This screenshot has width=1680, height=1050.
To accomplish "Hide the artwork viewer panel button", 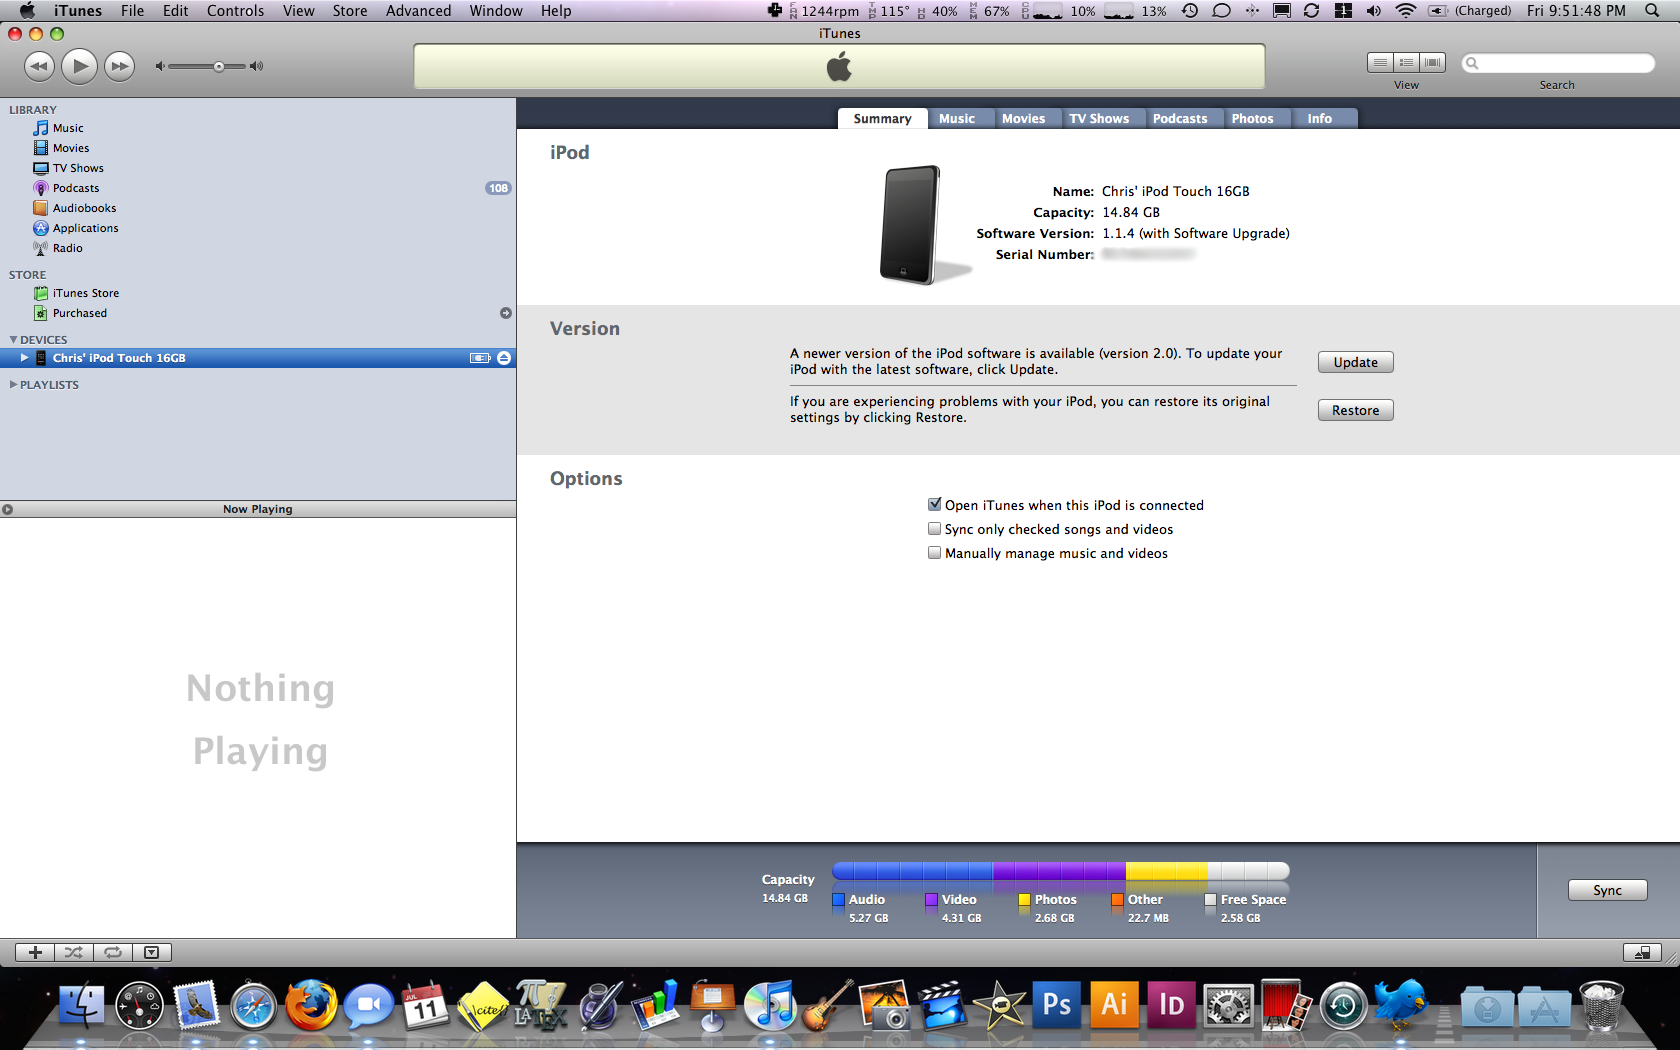I will [x=152, y=953].
